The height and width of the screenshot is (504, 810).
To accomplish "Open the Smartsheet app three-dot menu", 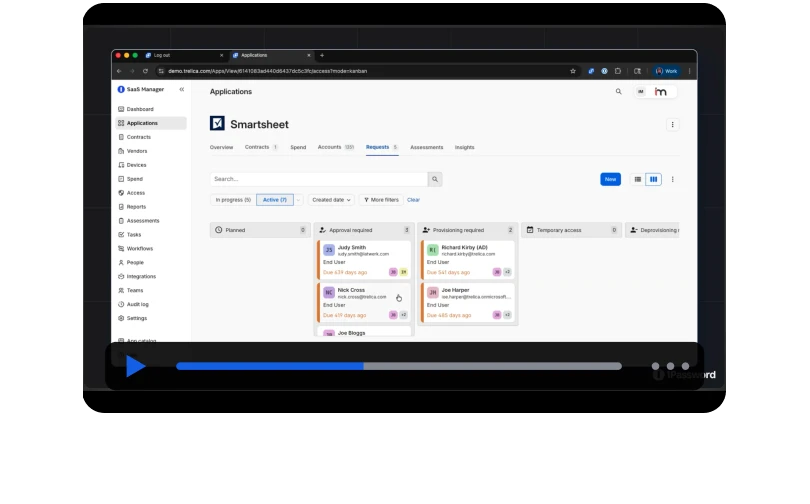I will coord(673,124).
